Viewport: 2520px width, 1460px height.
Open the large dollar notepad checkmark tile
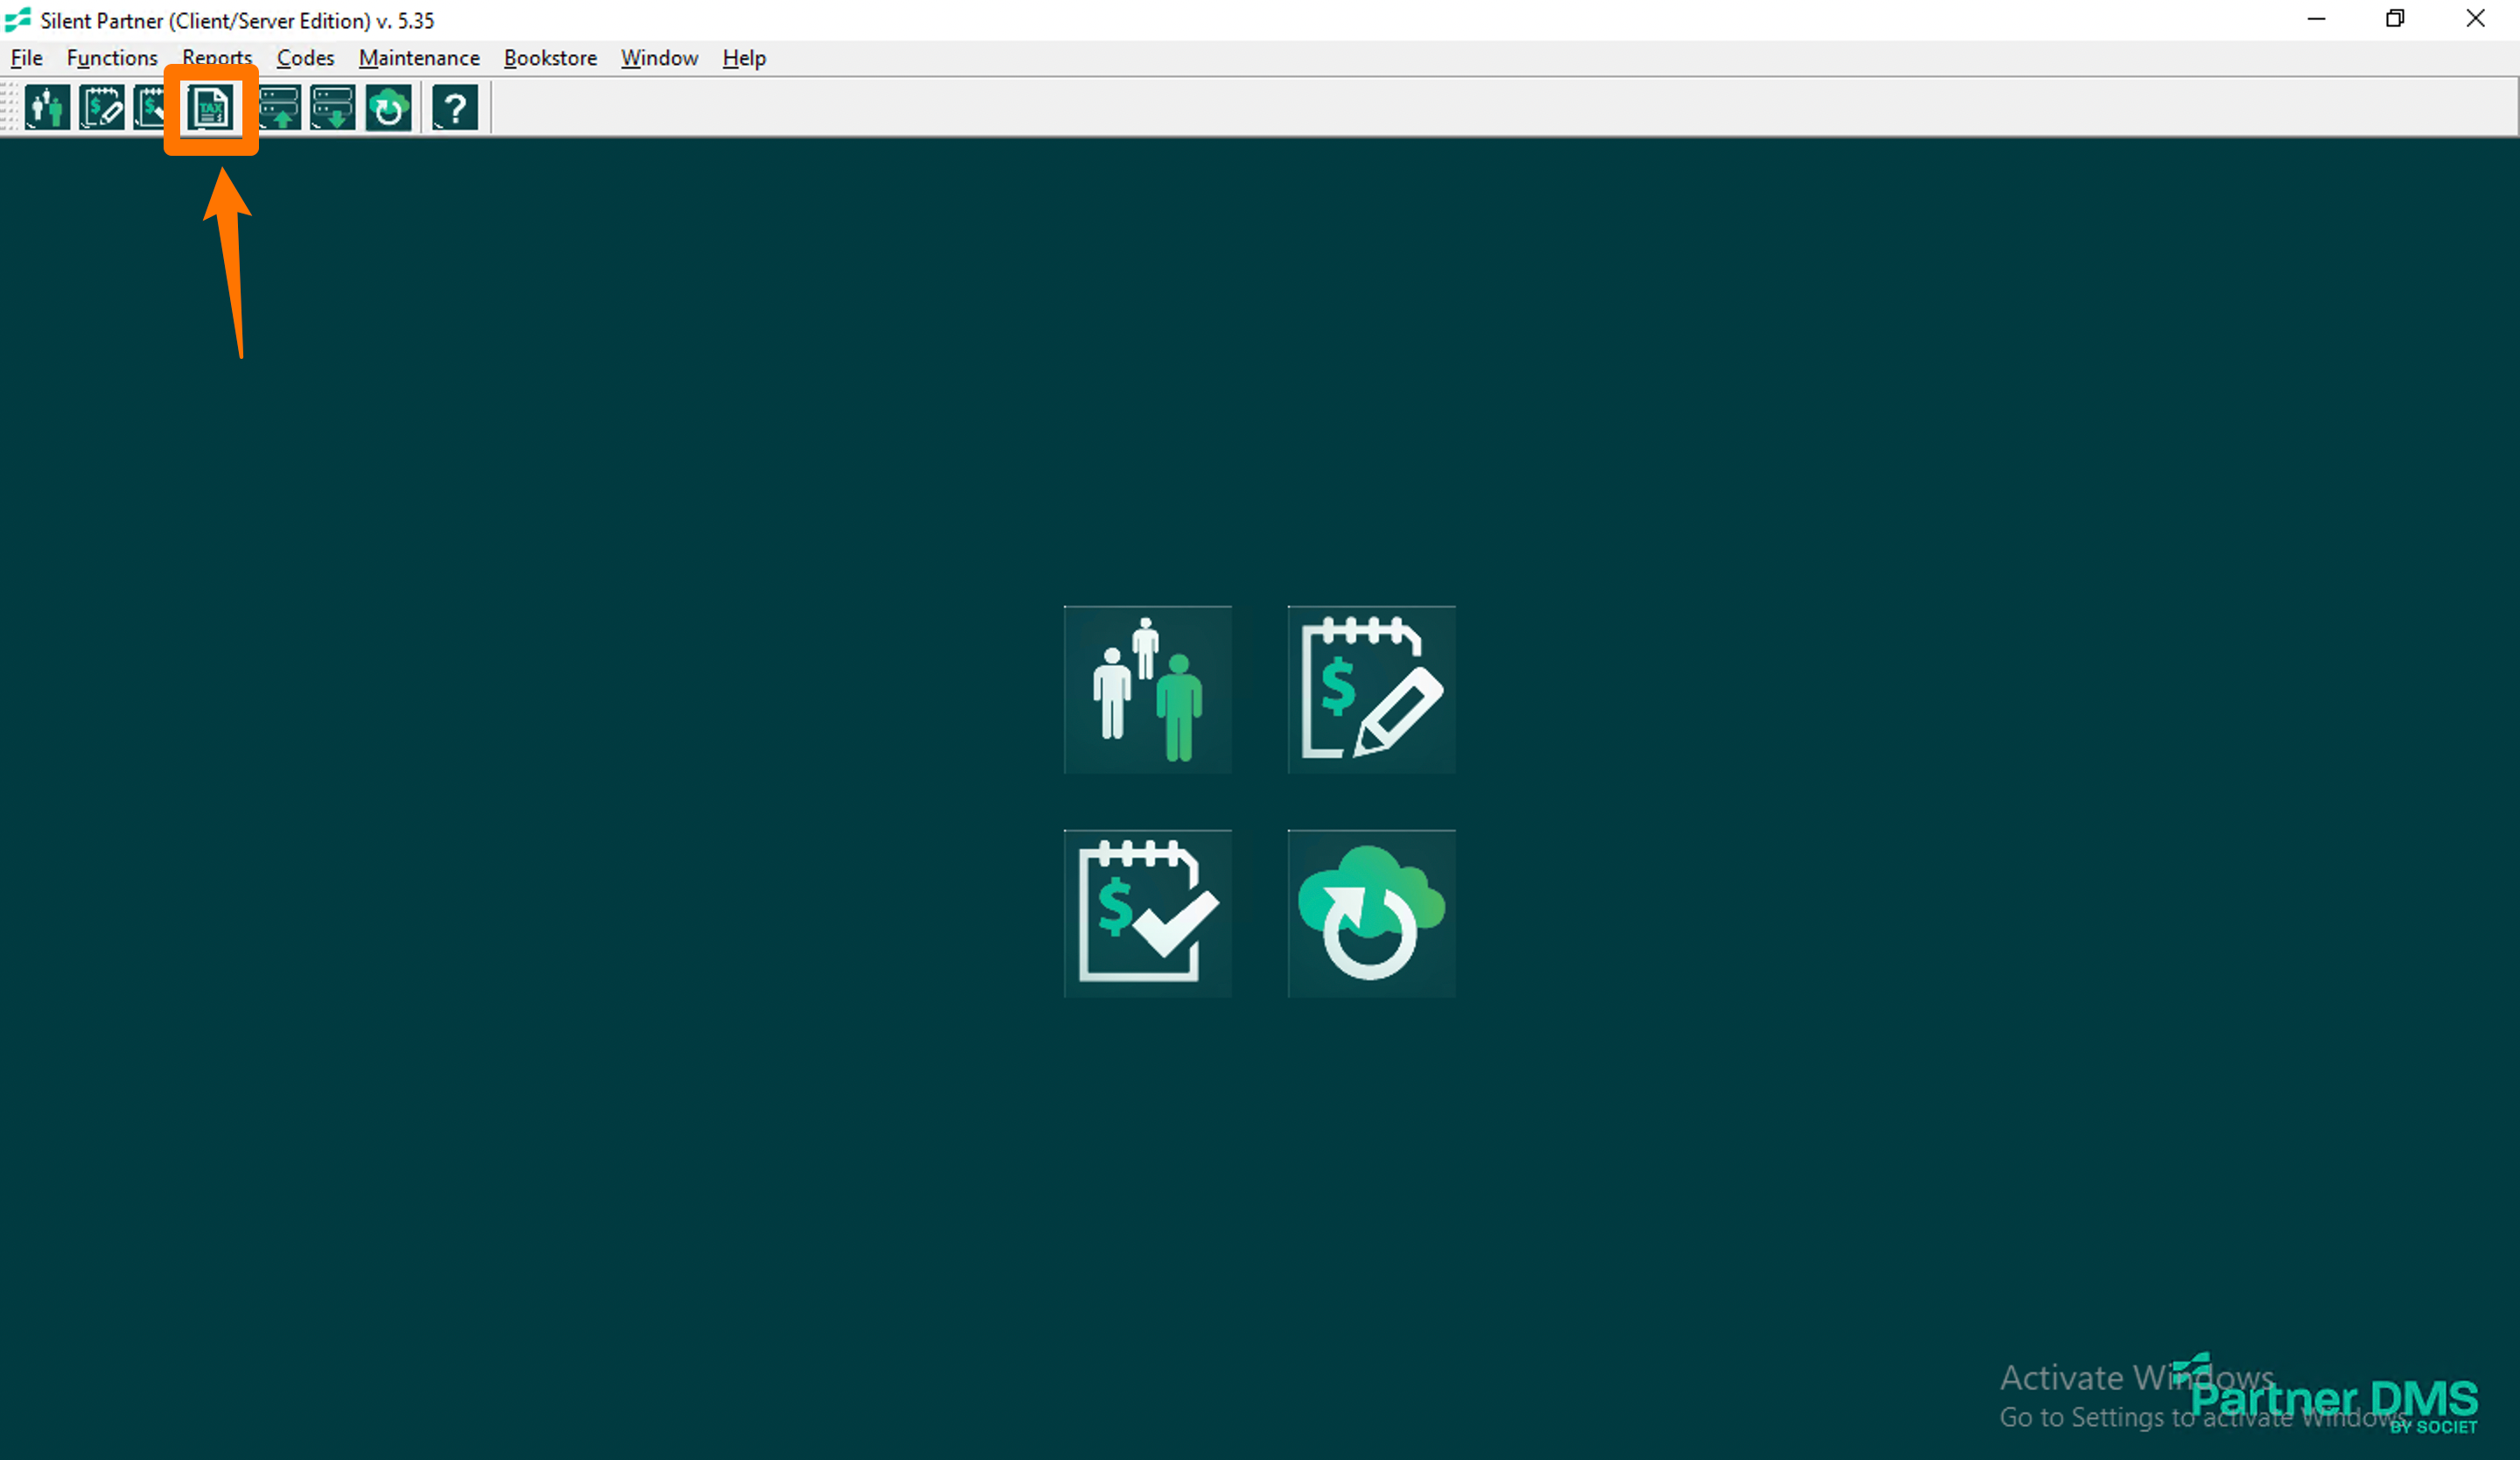coord(1147,914)
